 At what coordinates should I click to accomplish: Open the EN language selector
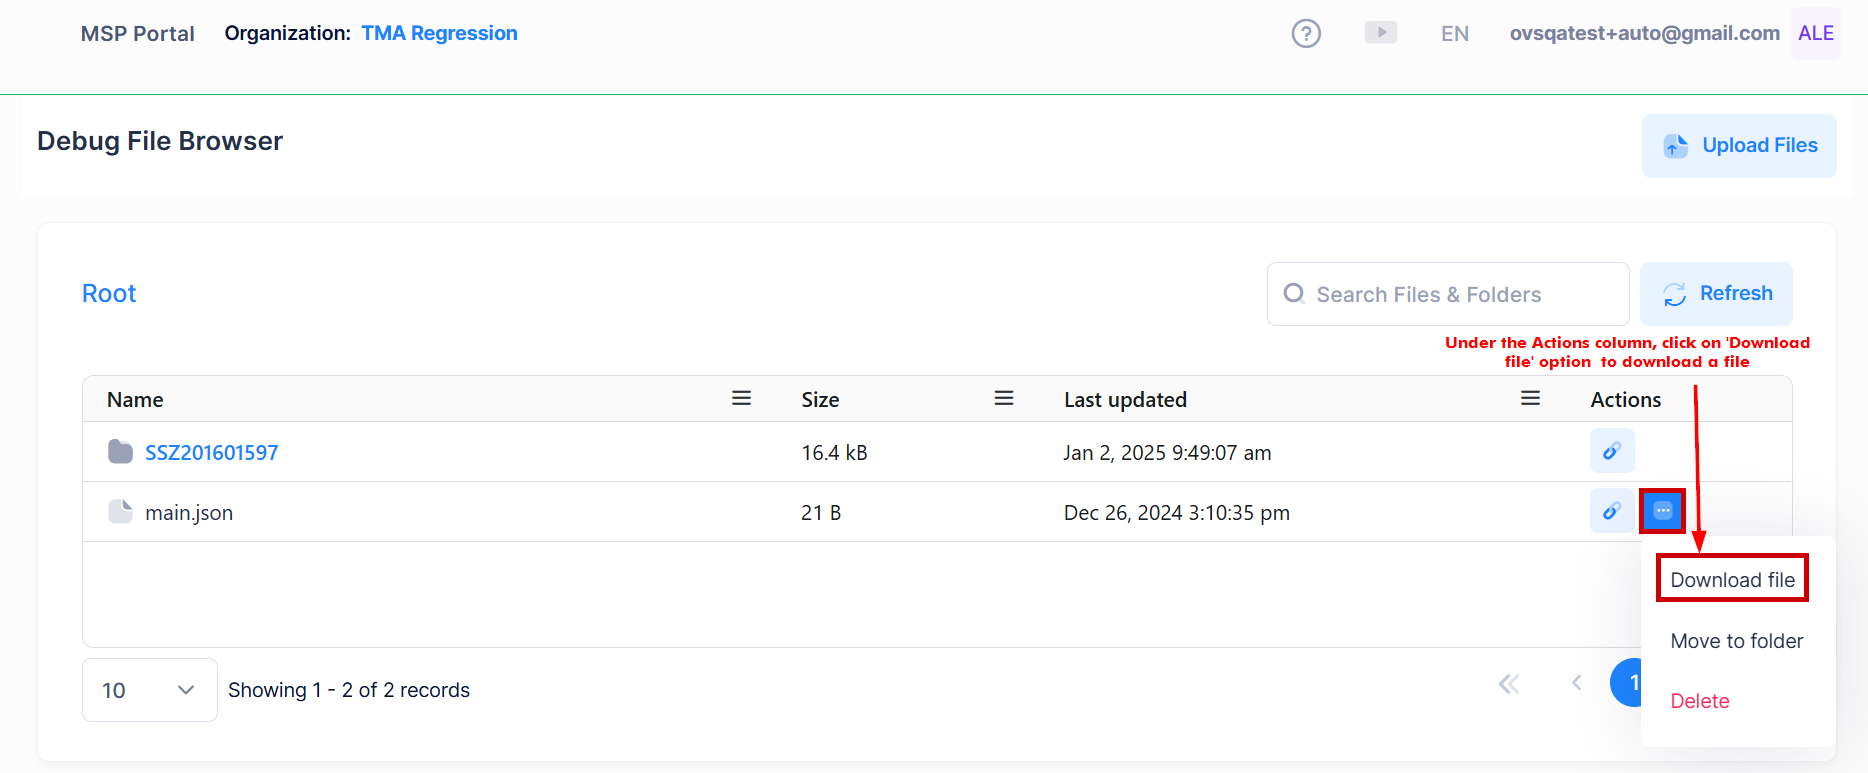[x=1454, y=34]
